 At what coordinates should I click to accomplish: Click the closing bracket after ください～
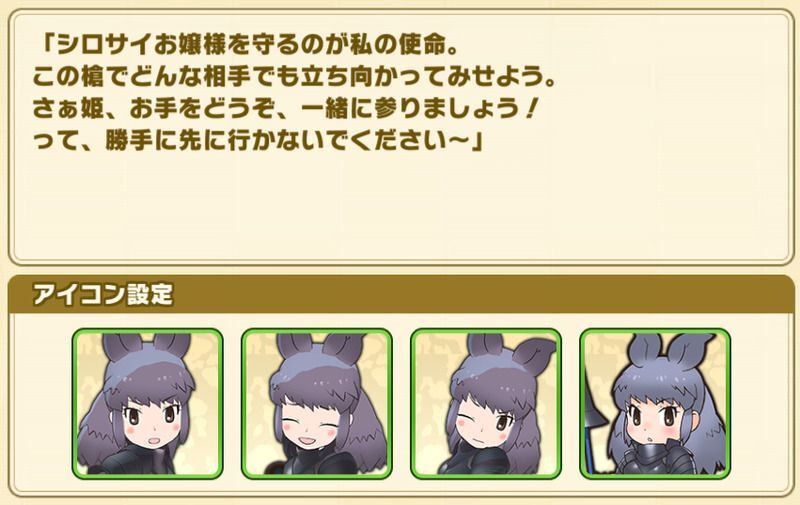477,142
